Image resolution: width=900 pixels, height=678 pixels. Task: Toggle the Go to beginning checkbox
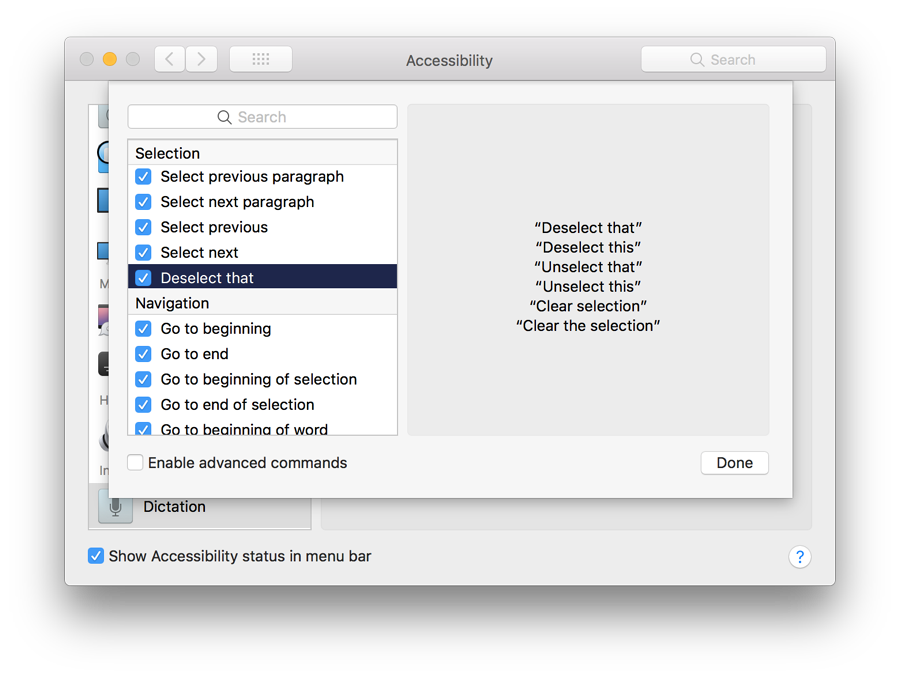pos(143,329)
